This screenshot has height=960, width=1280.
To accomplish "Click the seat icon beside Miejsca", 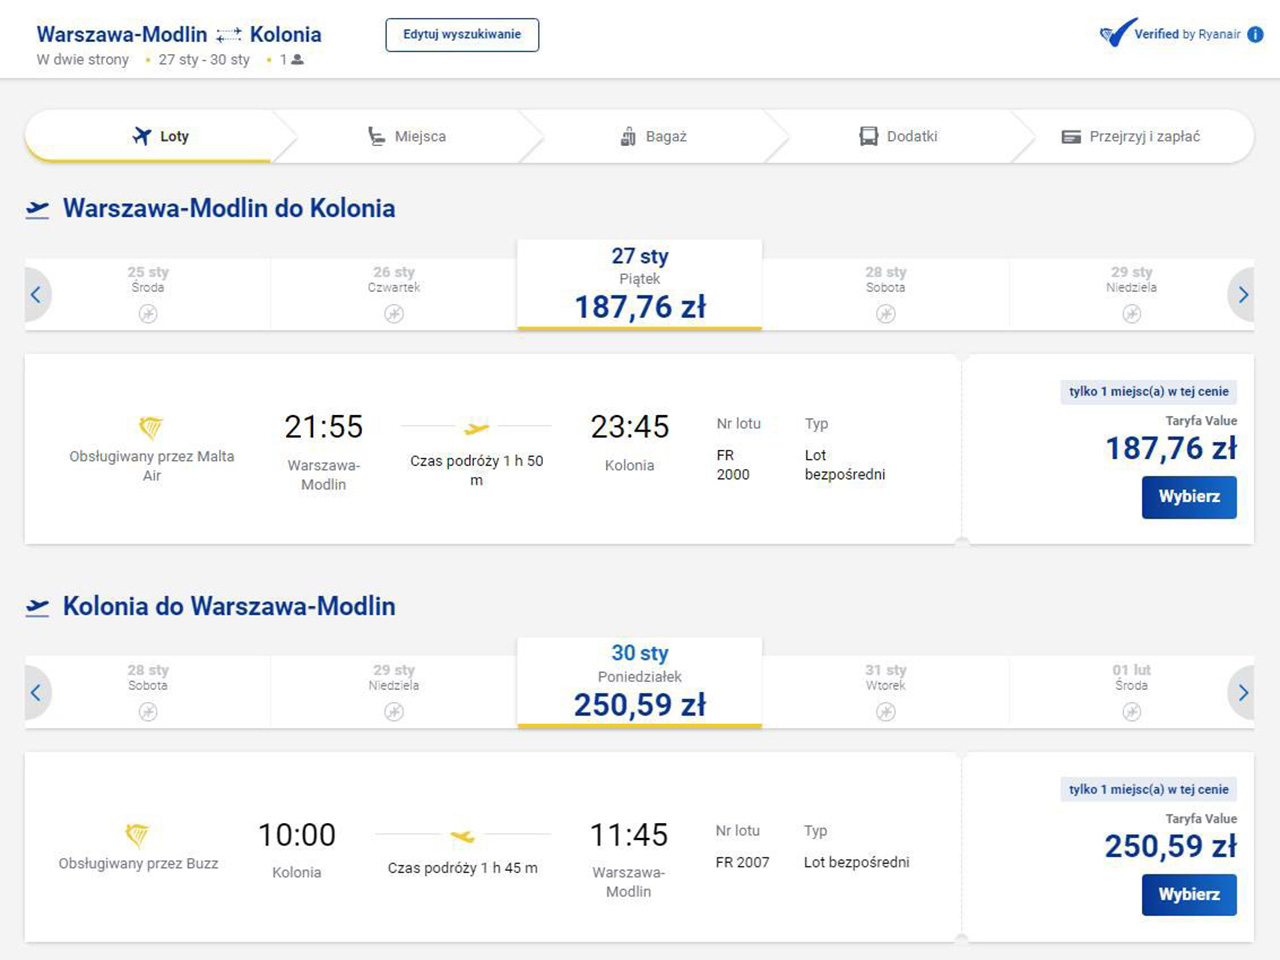I will pos(376,136).
